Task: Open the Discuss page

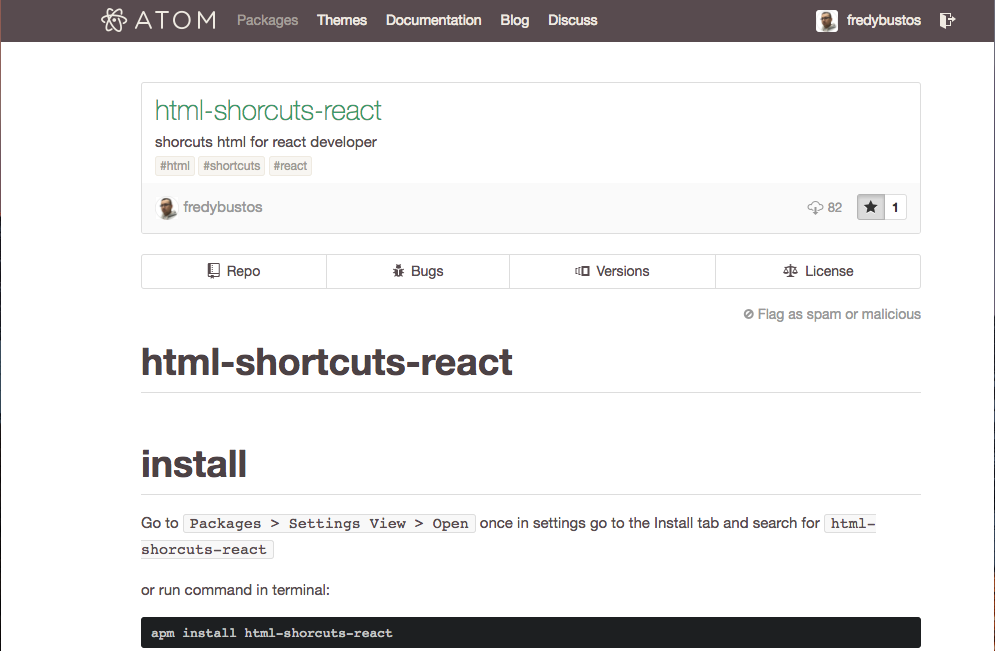Action: (x=572, y=20)
